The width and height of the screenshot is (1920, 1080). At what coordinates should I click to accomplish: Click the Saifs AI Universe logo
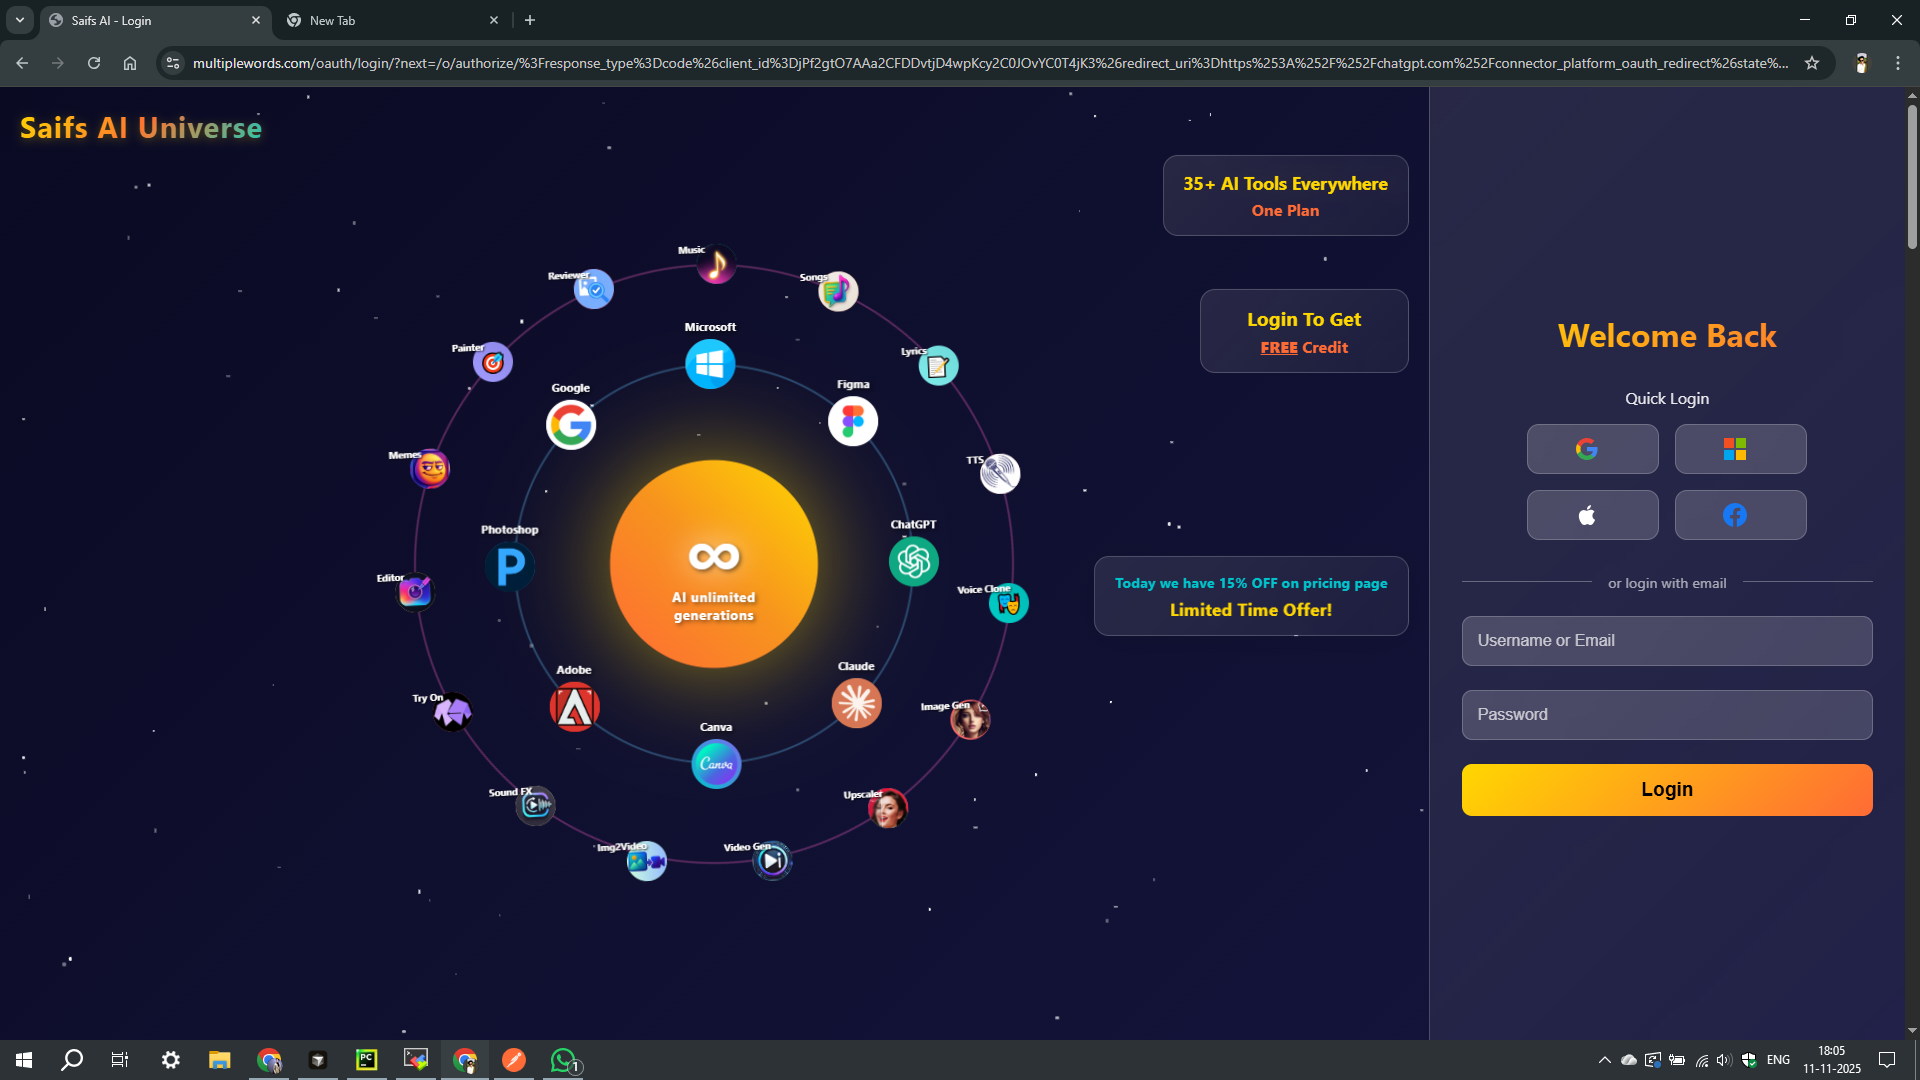141,128
